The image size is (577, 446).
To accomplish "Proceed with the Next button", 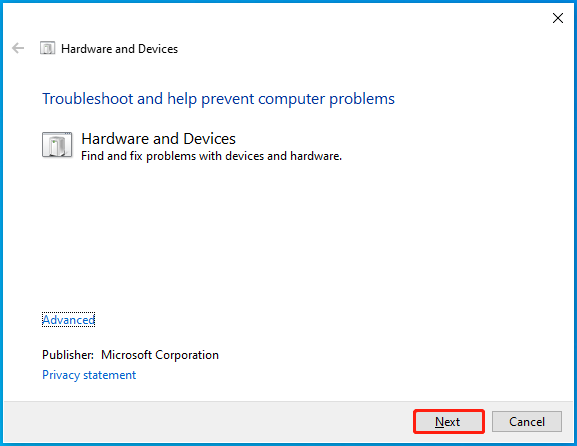I will click(448, 422).
